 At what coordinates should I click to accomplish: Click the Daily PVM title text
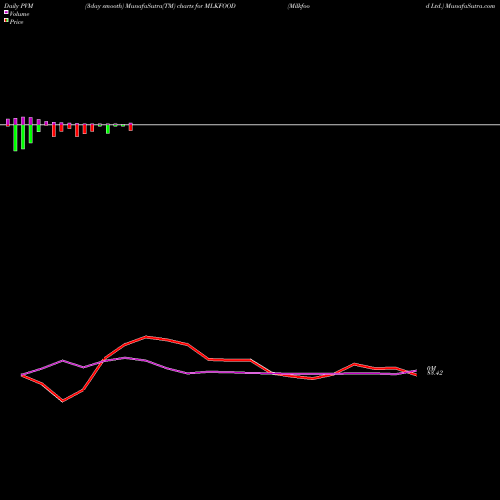19,6
